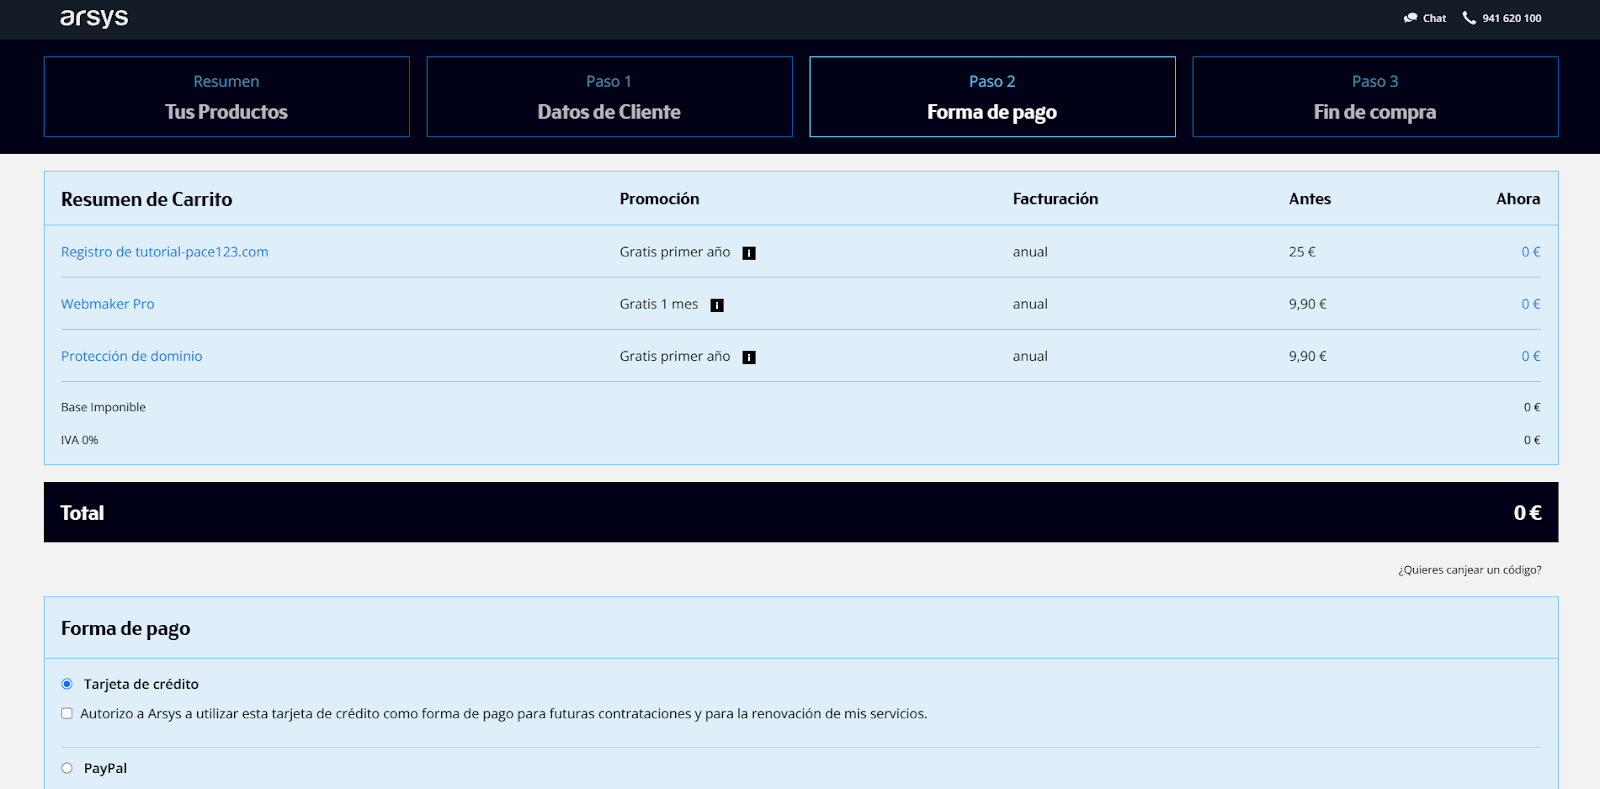1600x789 pixels.
Task: Click Resumen de Carrito heading
Action: [x=147, y=199]
